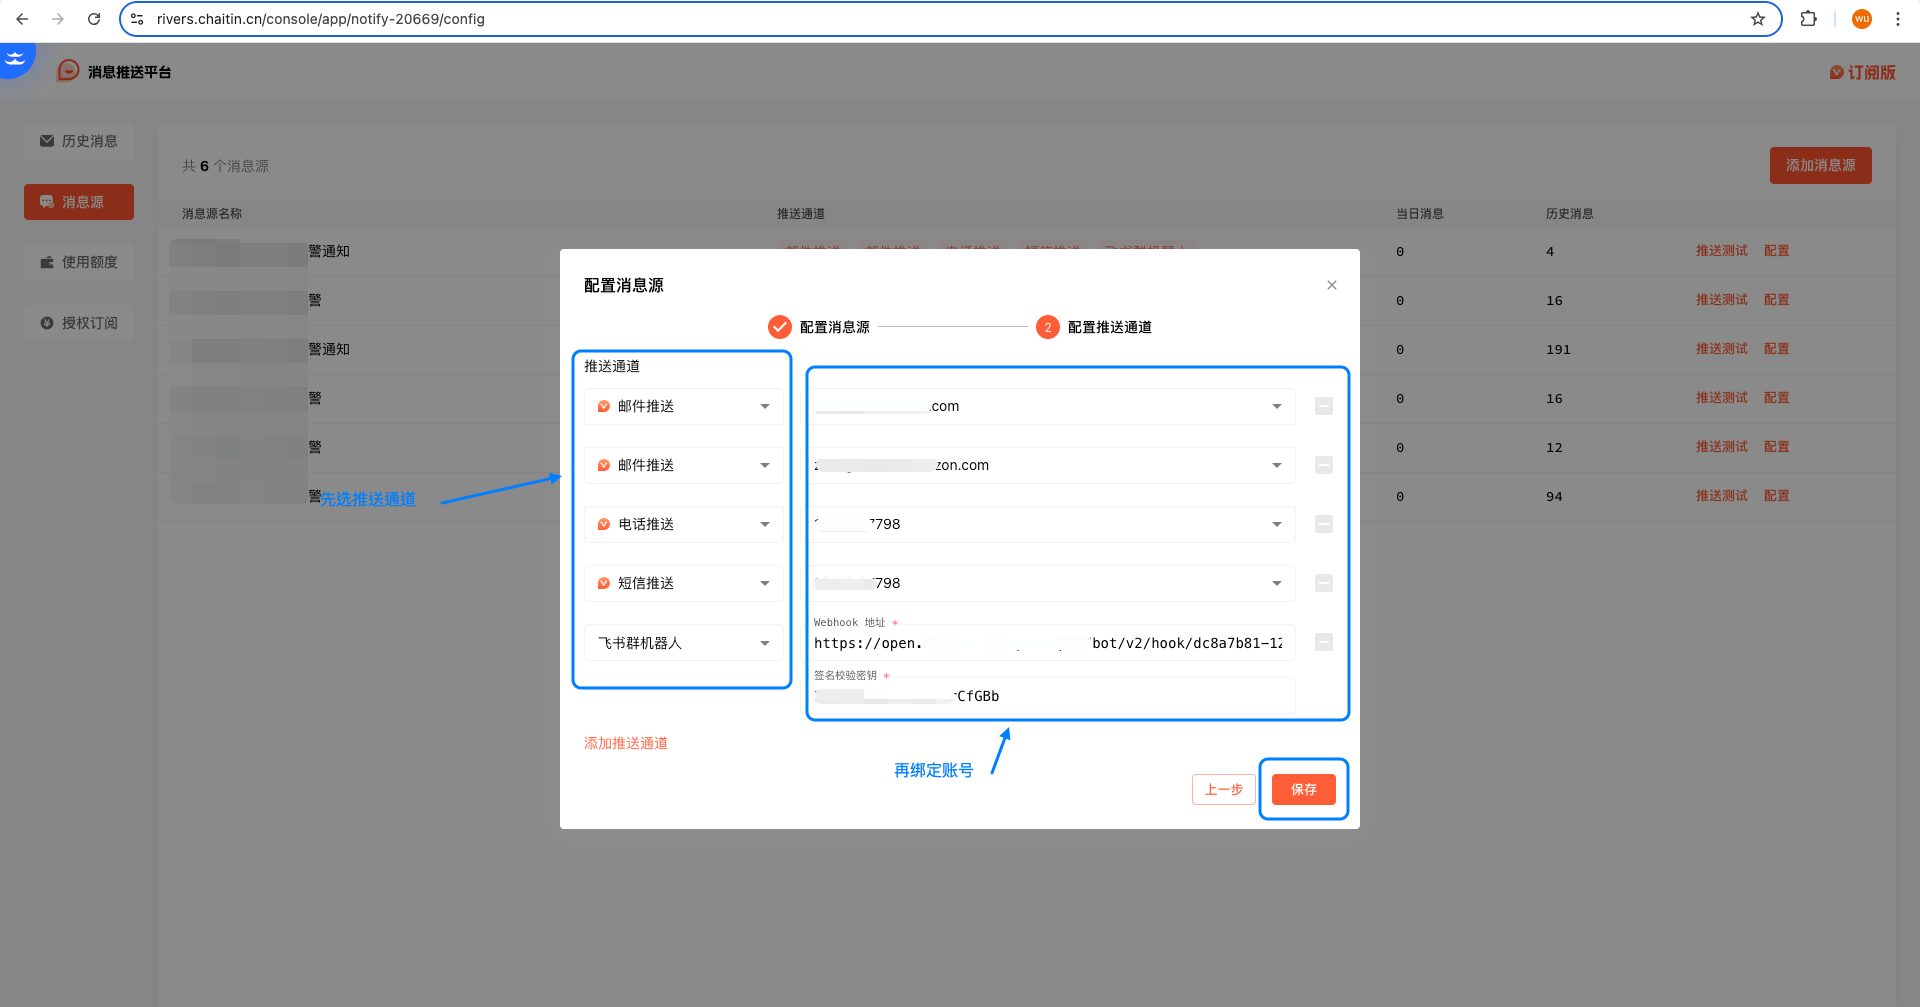Image resolution: width=1920 pixels, height=1007 pixels.
Task: Open the browser extensions icon
Action: pos(1808,19)
